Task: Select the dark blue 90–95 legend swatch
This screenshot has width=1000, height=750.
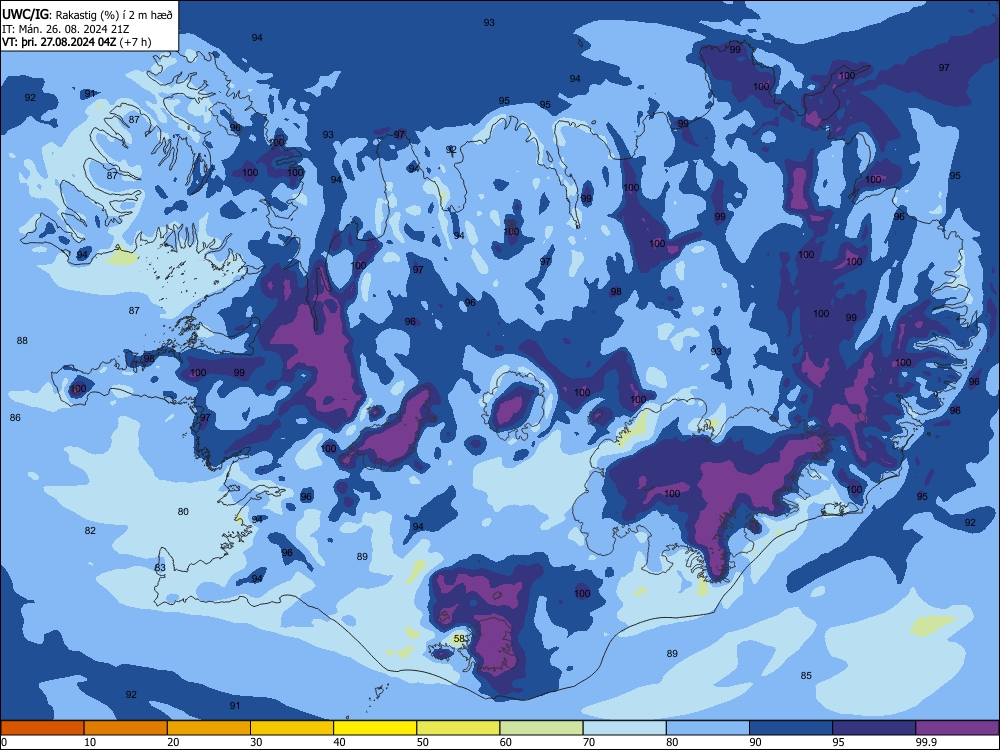Action: [x=791, y=728]
